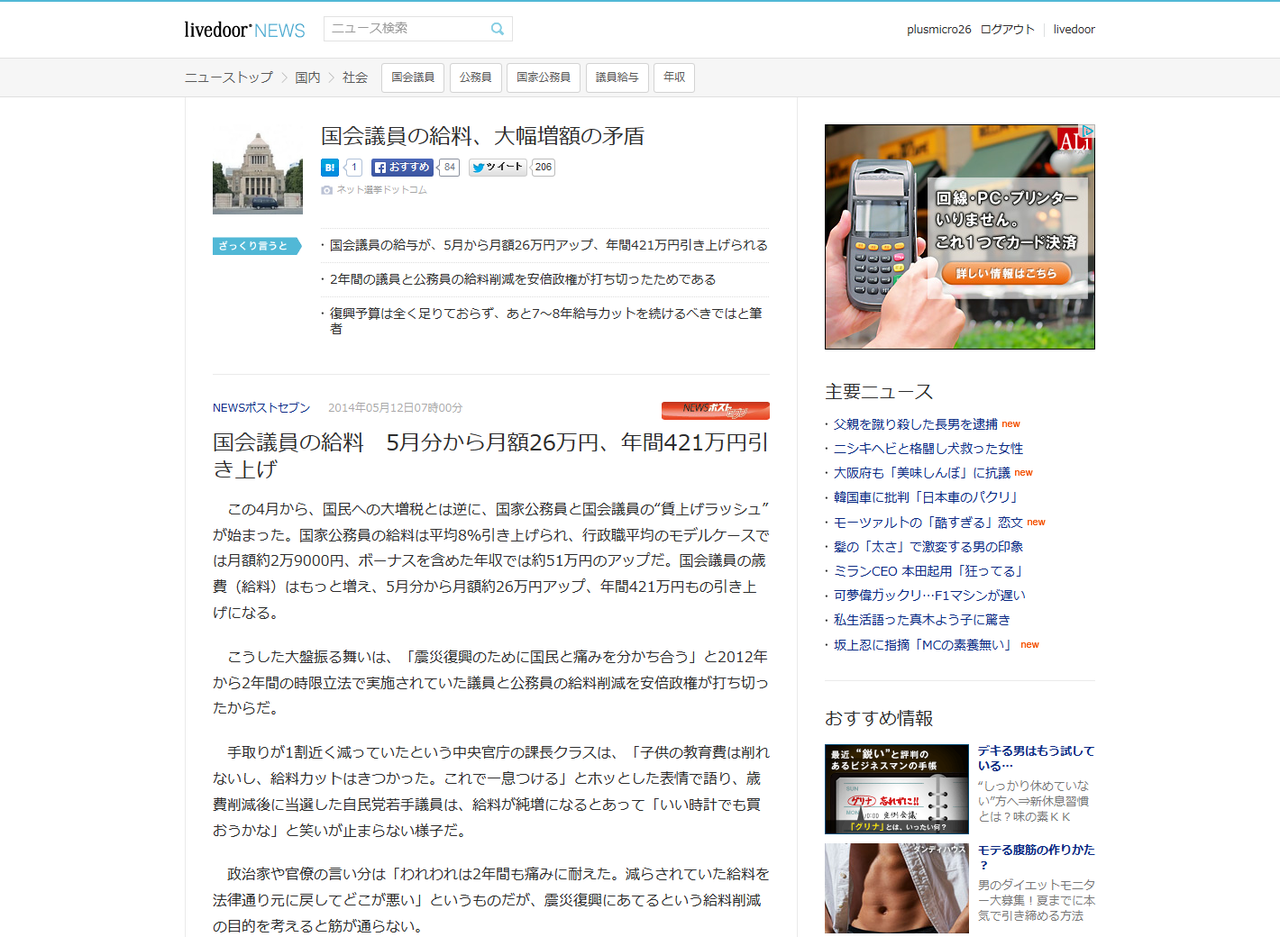Open the livedoor link in the header

pyautogui.click(x=1074, y=30)
